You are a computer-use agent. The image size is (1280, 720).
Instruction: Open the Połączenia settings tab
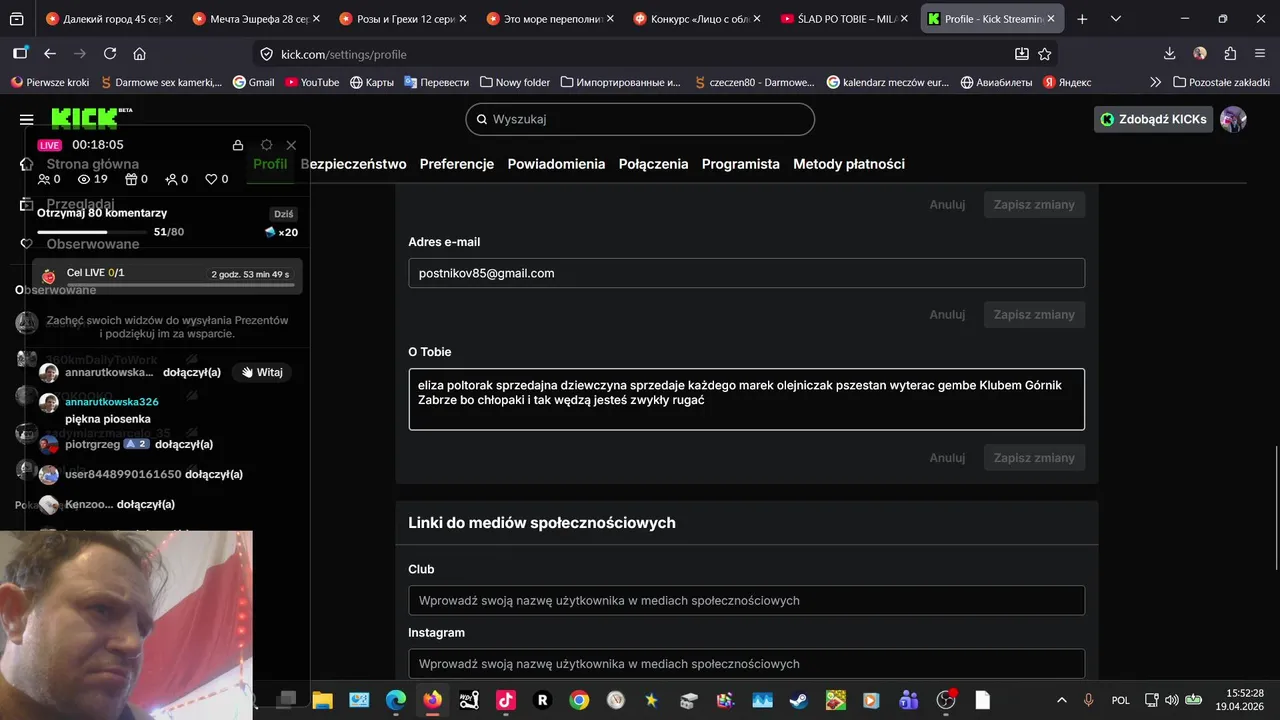(653, 164)
